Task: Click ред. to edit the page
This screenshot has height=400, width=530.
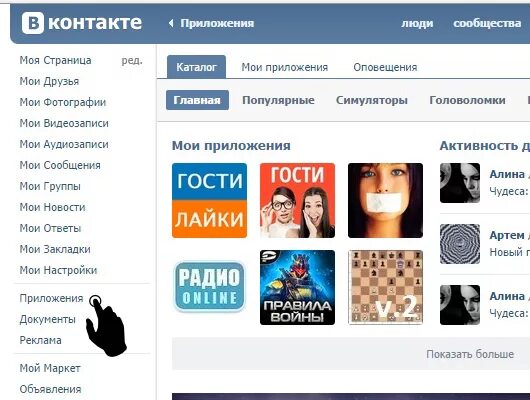Action: click(x=132, y=61)
